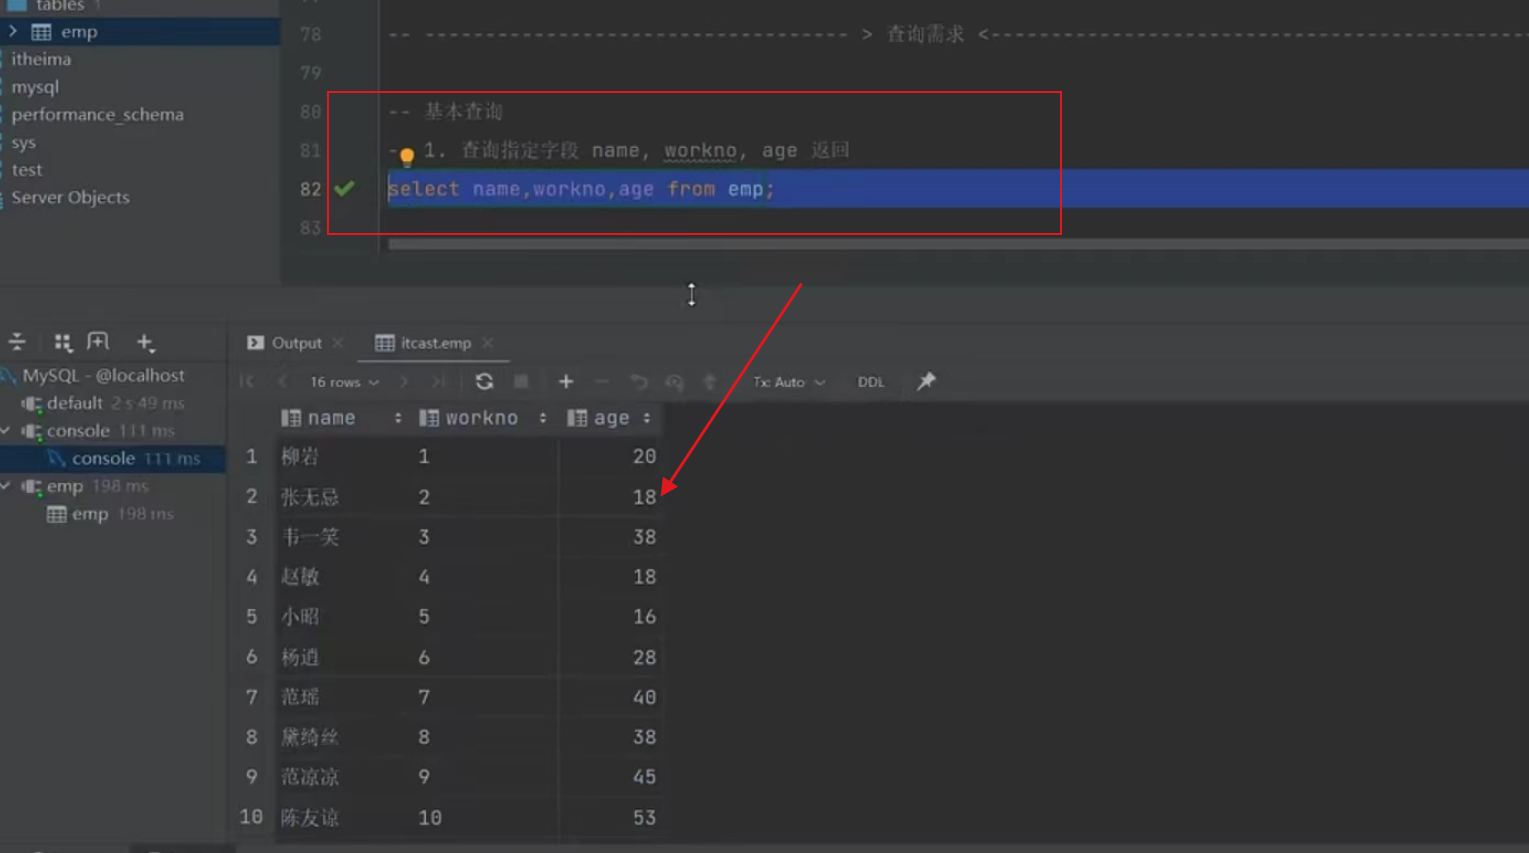
Task: Click the MySQL datasource icon in Services
Action: coord(9,375)
